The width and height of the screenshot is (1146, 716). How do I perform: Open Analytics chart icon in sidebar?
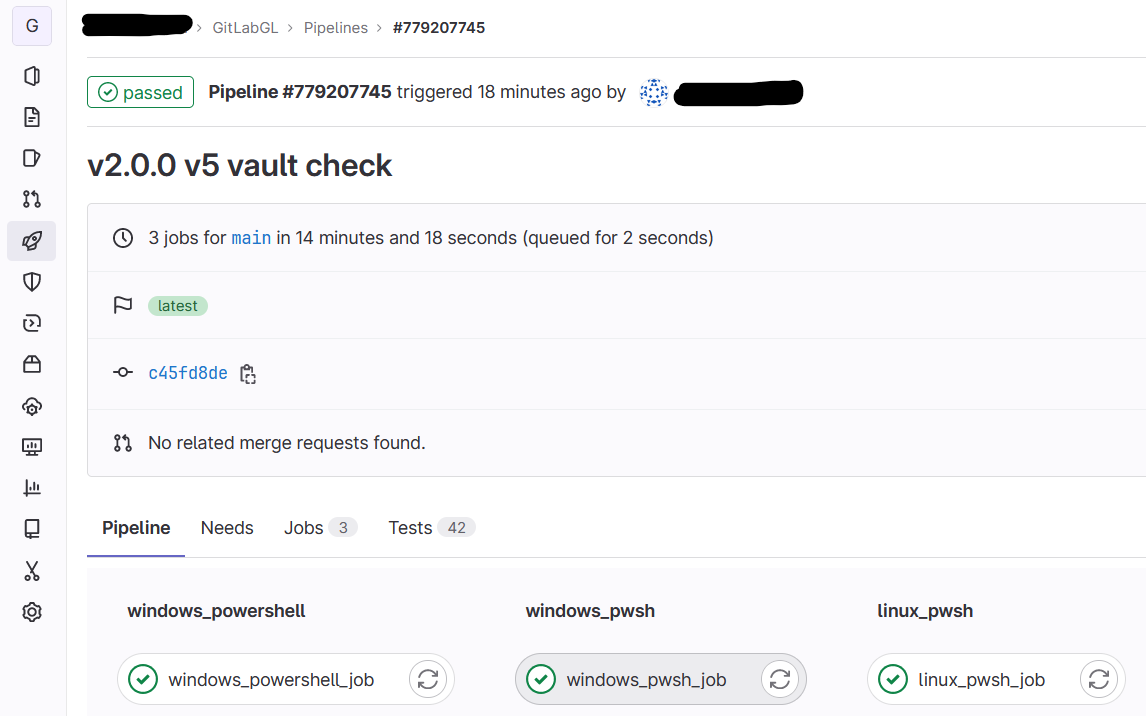coord(31,487)
